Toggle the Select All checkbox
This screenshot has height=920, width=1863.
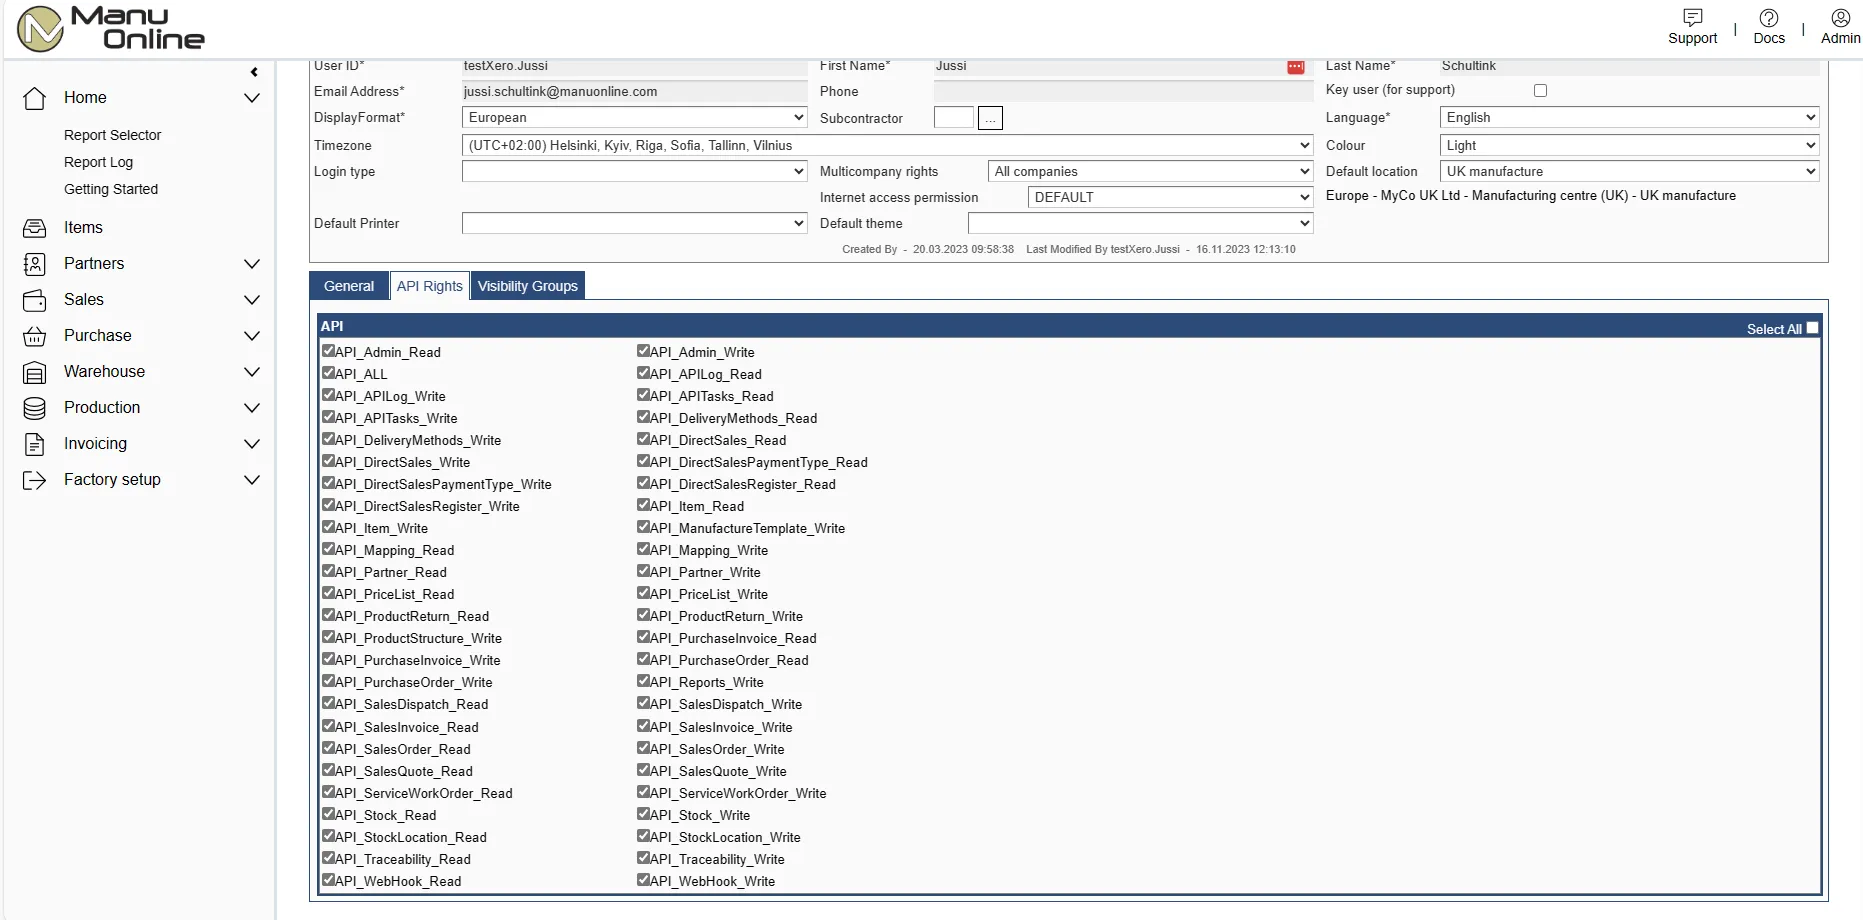pyautogui.click(x=1810, y=327)
